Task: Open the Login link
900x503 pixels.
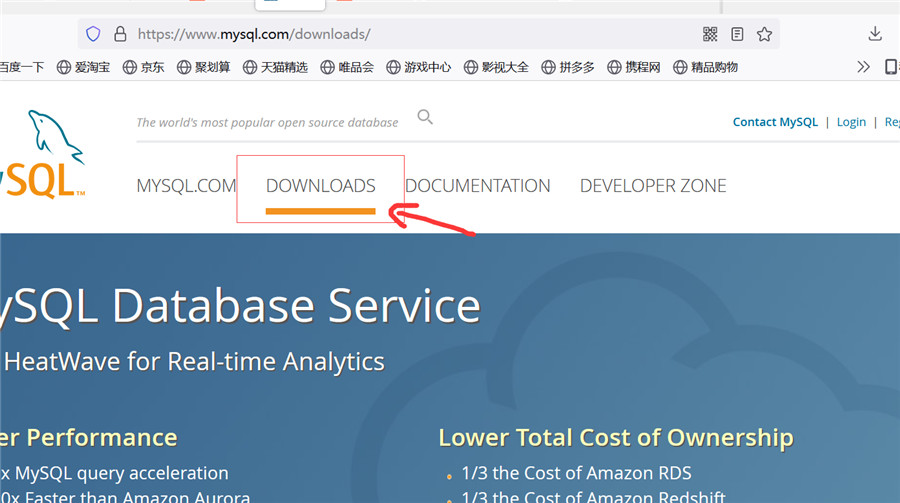Action: pyautogui.click(x=851, y=122)
